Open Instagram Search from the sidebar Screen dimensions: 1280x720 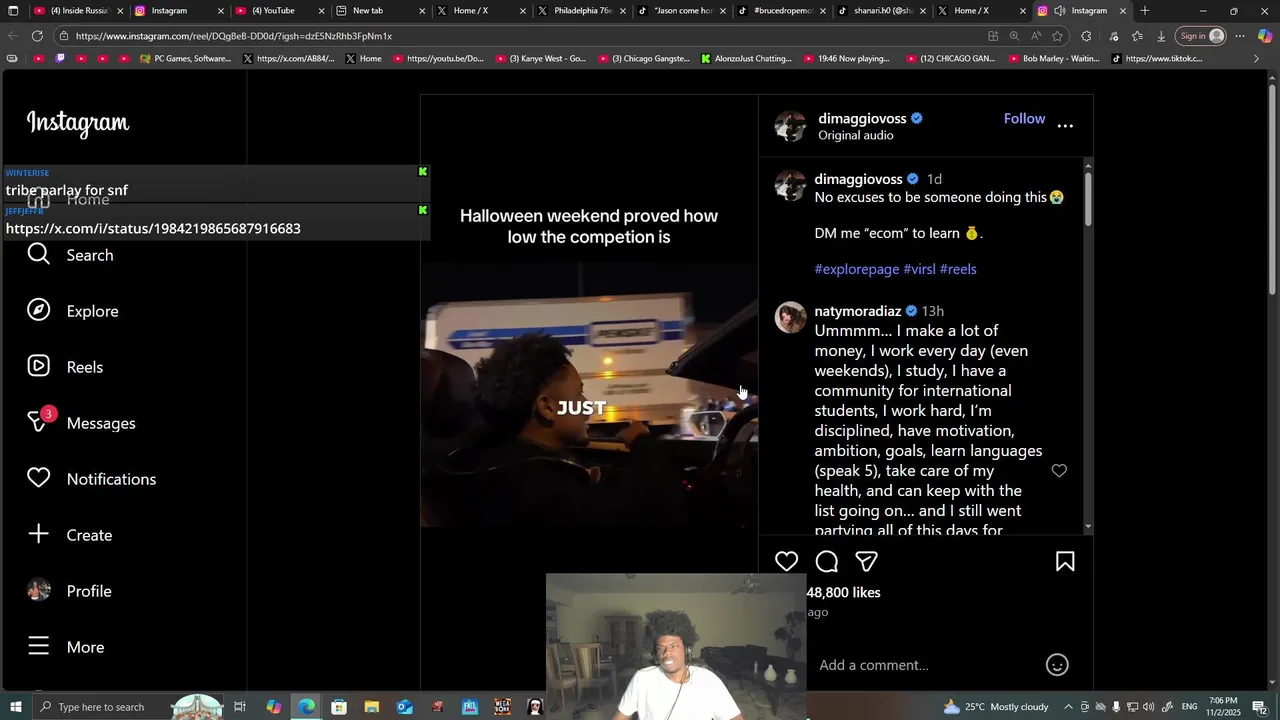(70, 255)
